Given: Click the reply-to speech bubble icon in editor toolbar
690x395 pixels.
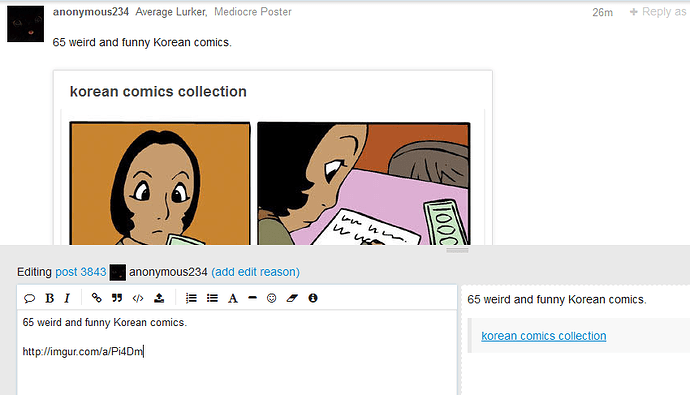Looking at the screenshot, I should (29, 298).
